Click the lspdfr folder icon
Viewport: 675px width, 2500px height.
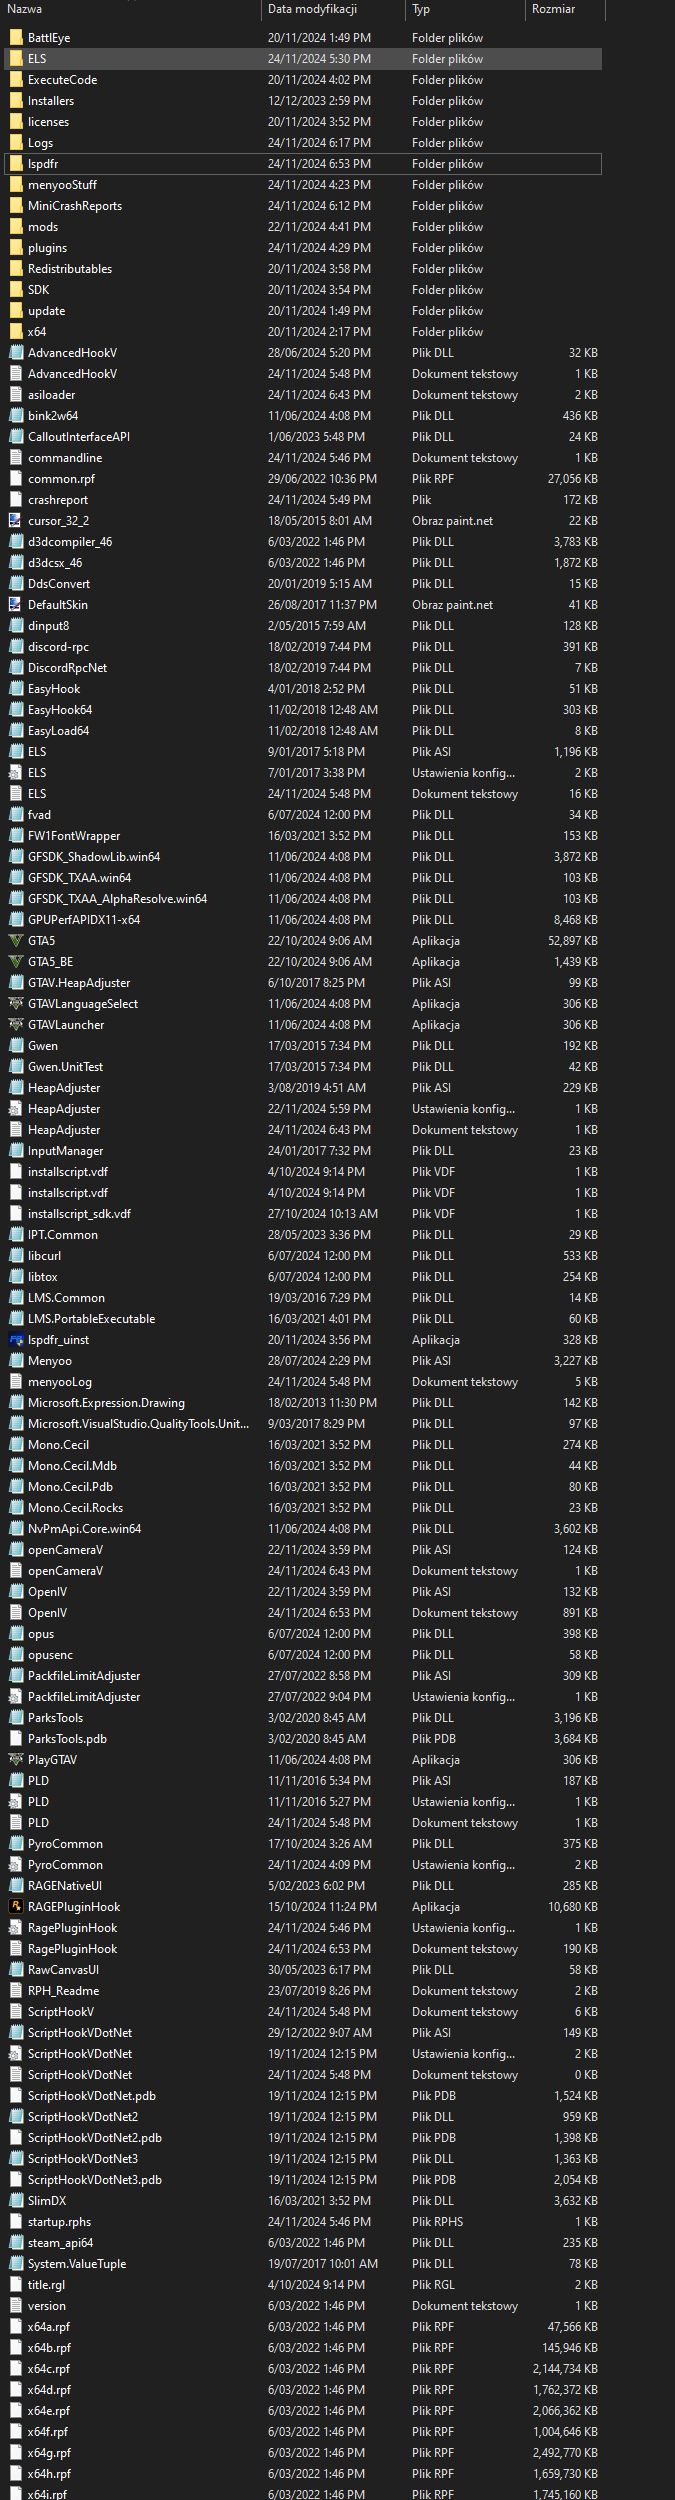(15, 164)
